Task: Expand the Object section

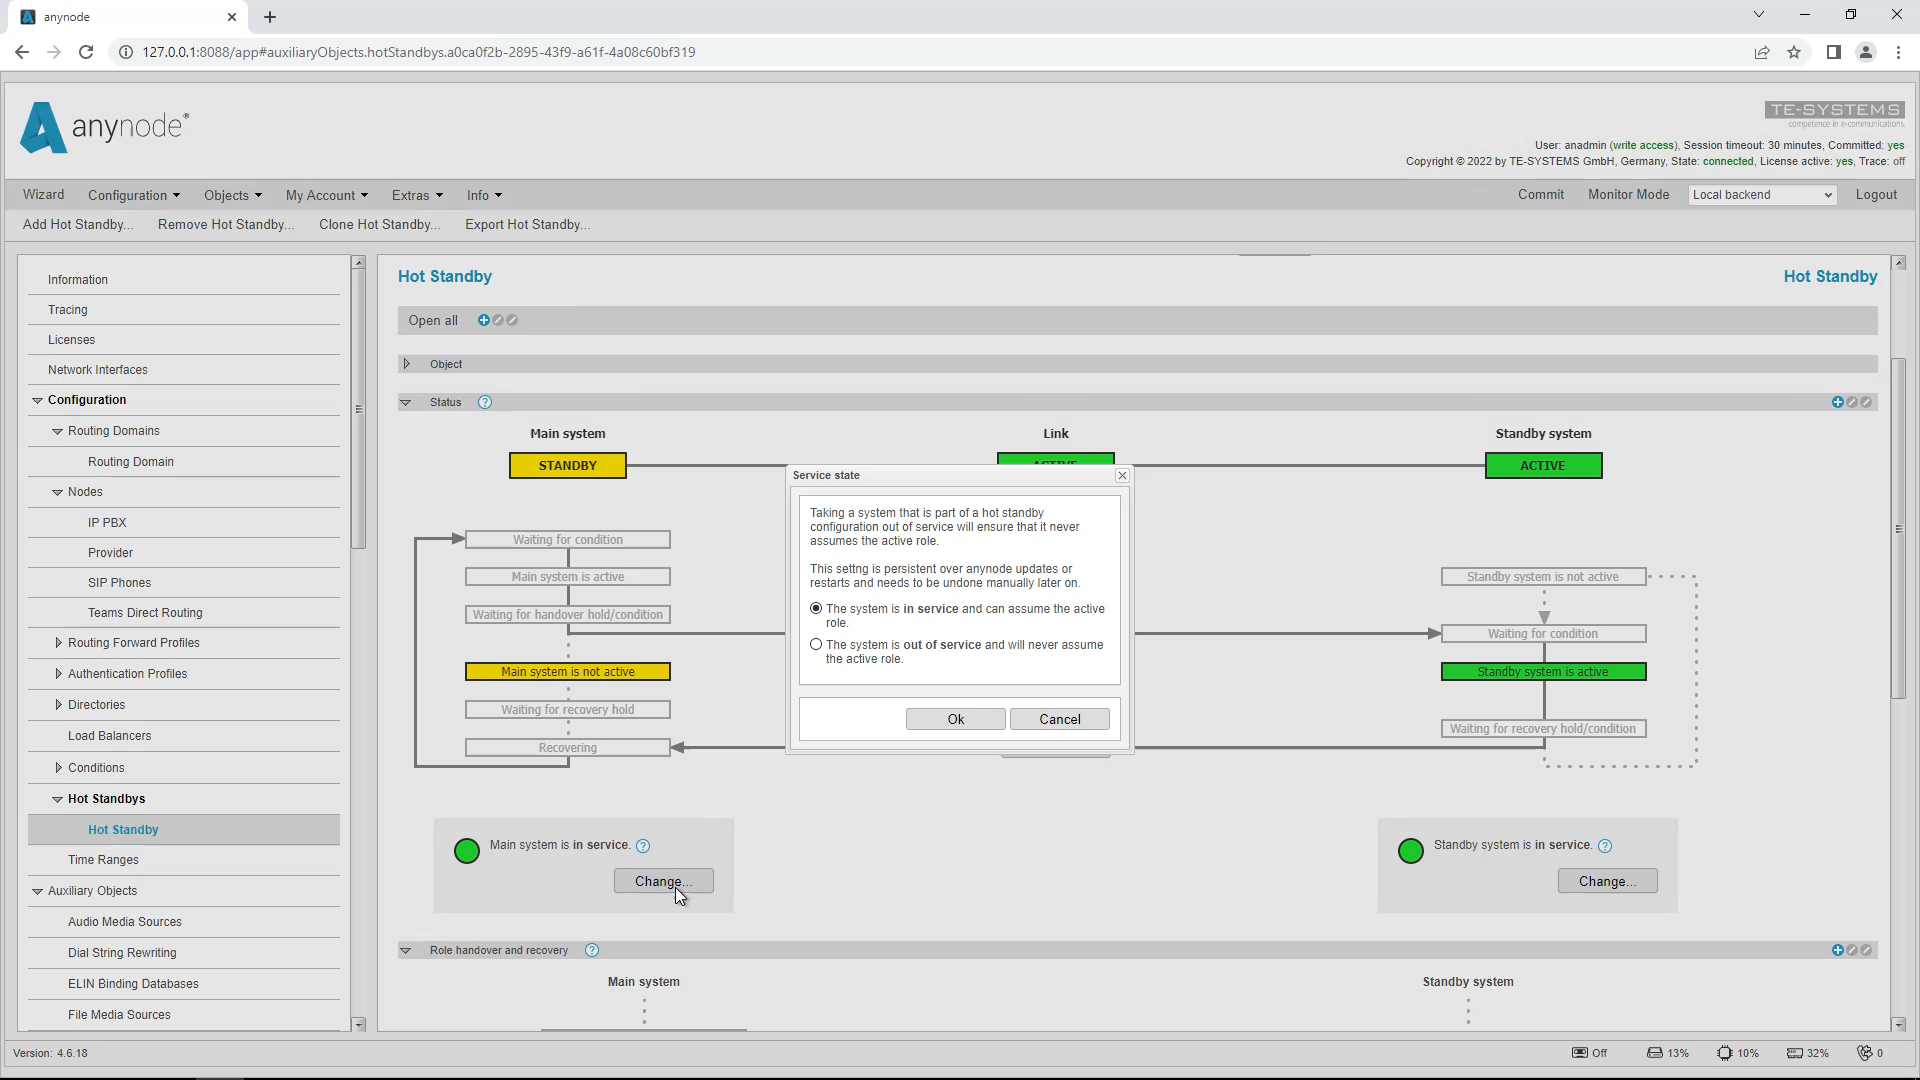Action: click(x=406, y=364)
